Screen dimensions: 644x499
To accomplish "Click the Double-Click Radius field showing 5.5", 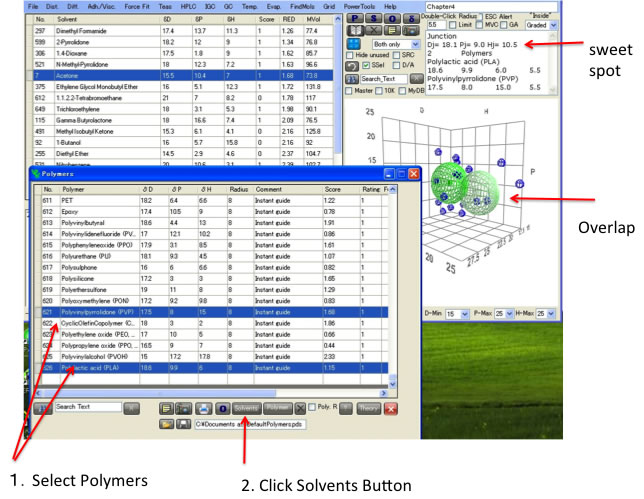I will 436,25.
